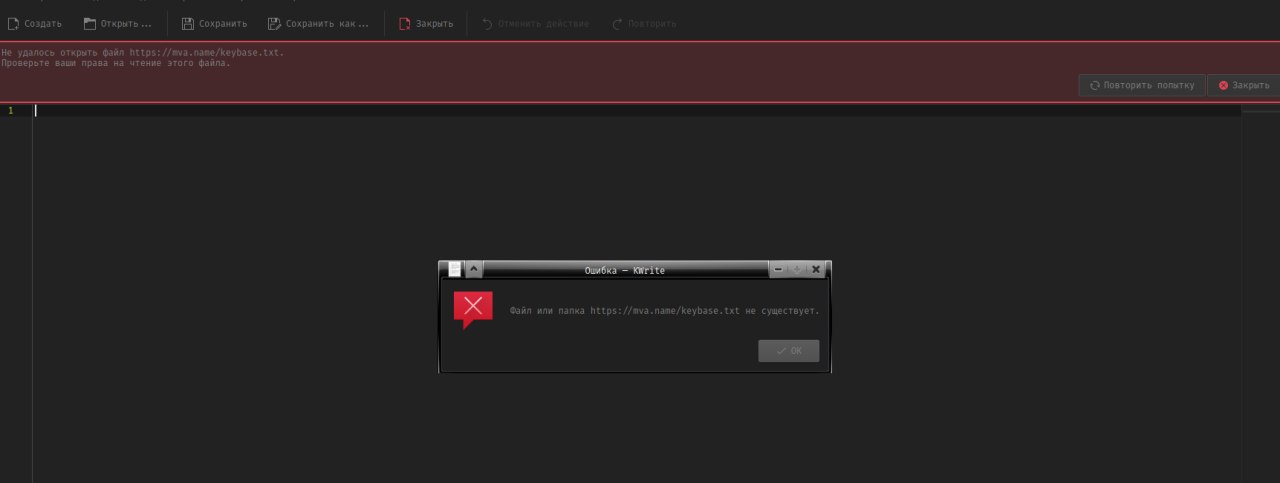Image resolution: width=1280 pixels, height=483 pixels.
Task: Click the Ошибка — KWrite title bar
Action: click(625, 270)
